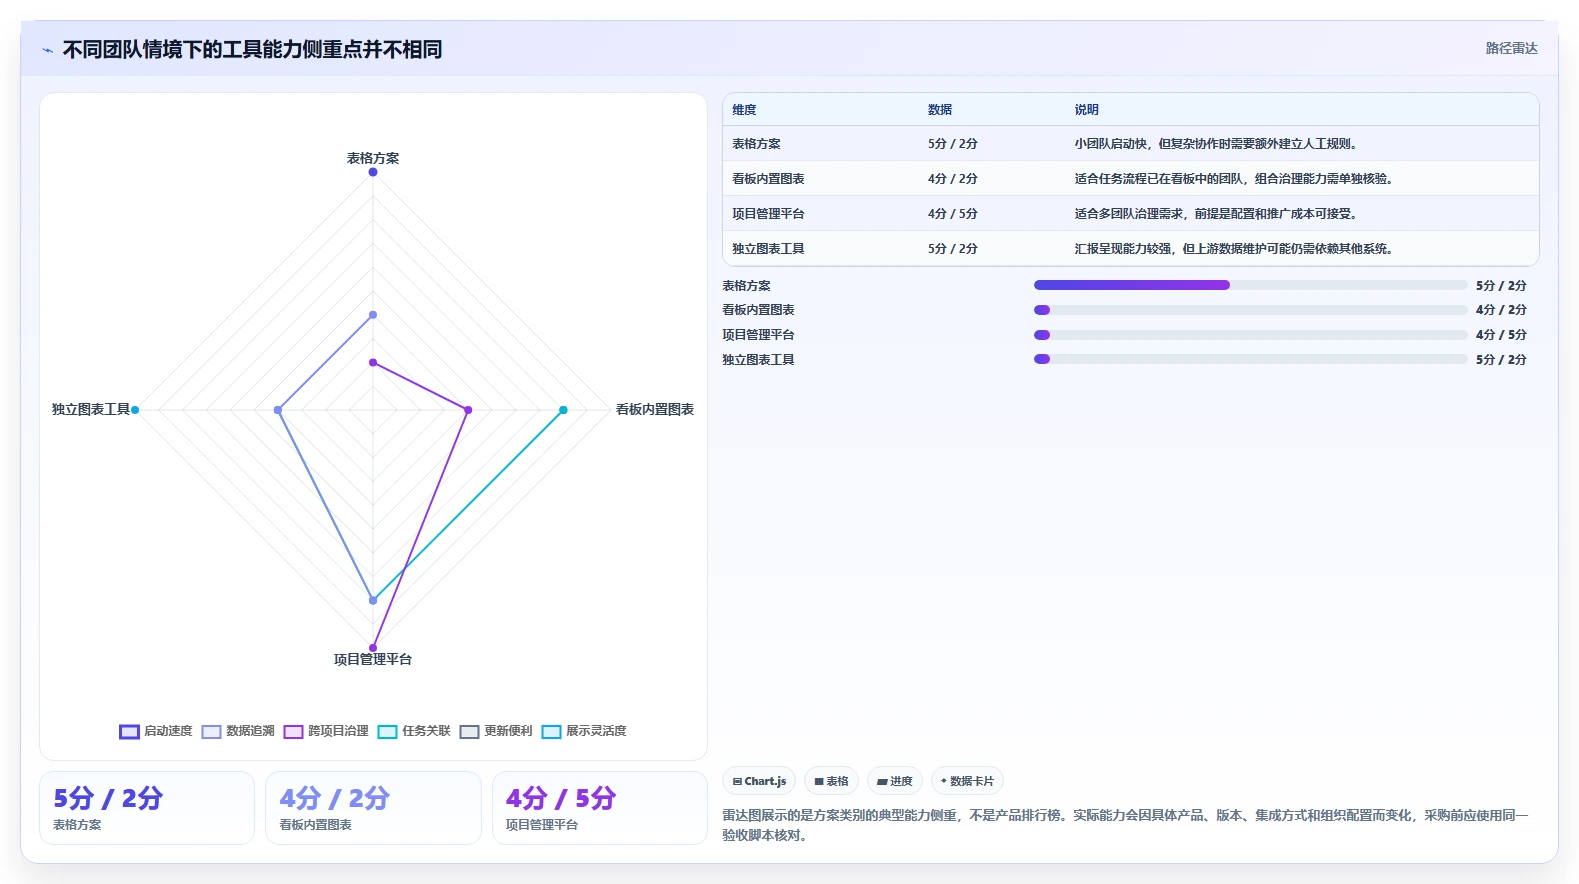Click the purple data point at 项目管理平台 vertex
This screenshot has height=884, width=1579.
(x=373, y=648)
